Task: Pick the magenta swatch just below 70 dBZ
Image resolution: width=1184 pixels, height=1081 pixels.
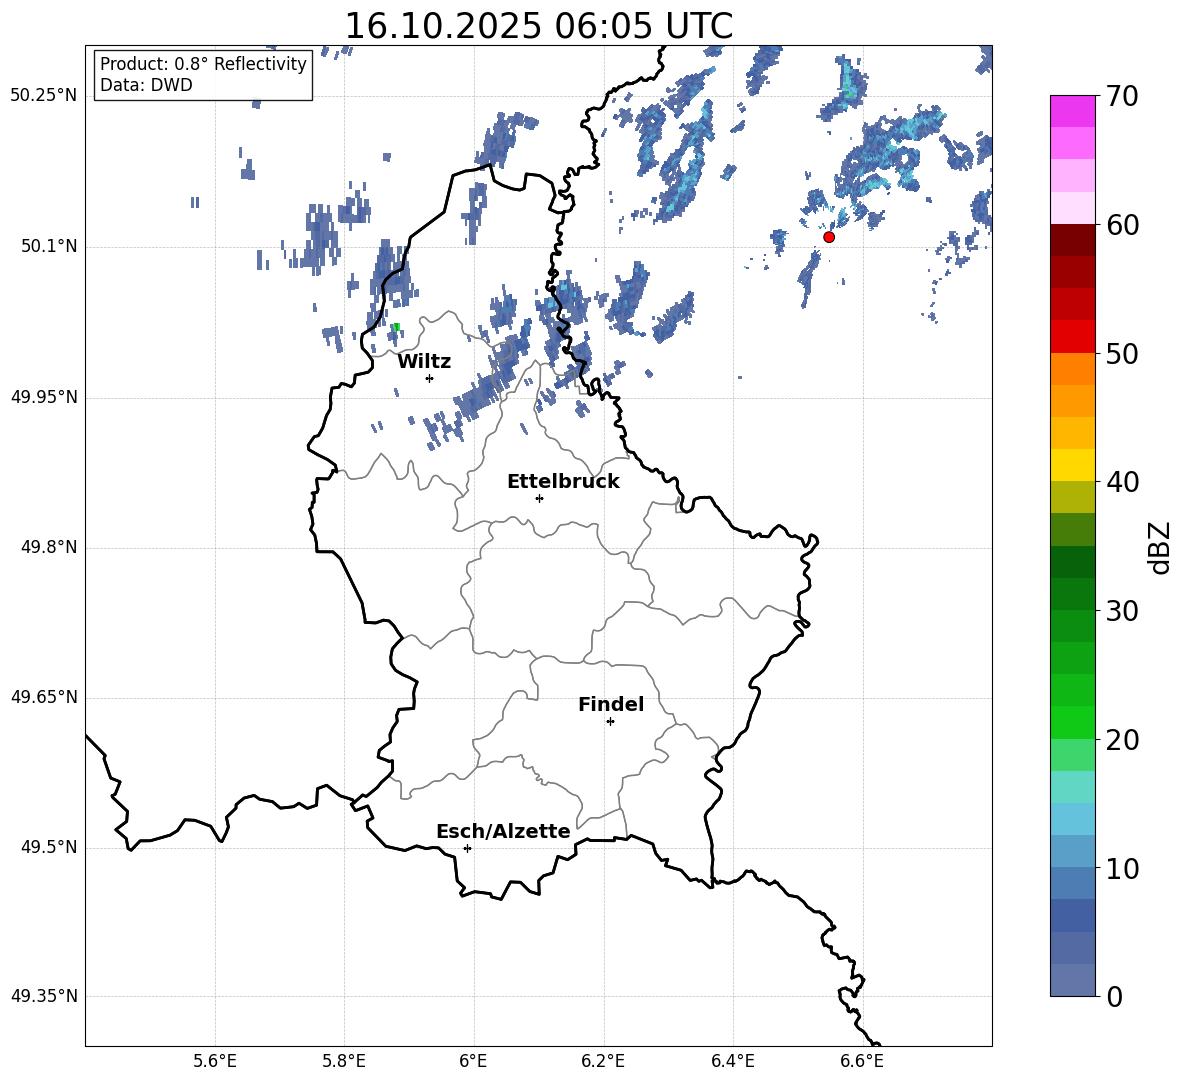Action: click(1072, 112)
